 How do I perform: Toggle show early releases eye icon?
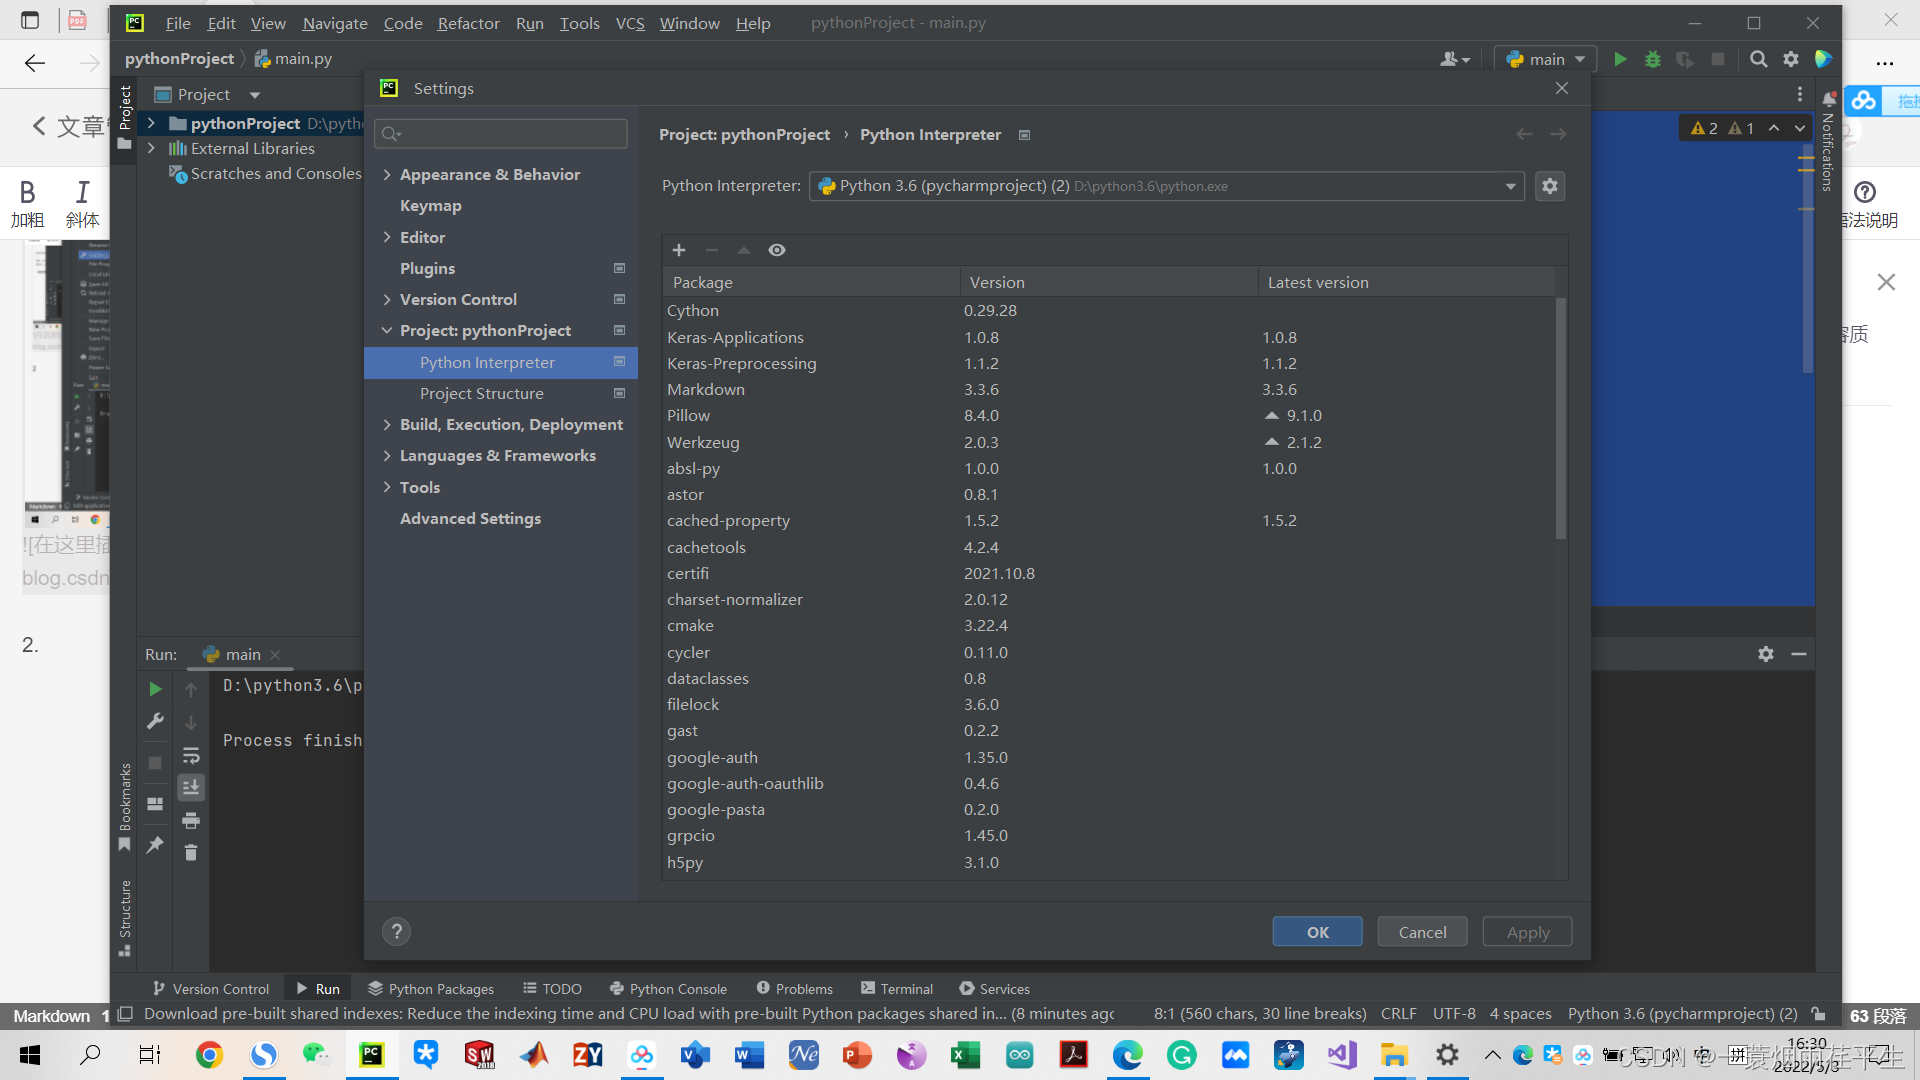[777, 250]
